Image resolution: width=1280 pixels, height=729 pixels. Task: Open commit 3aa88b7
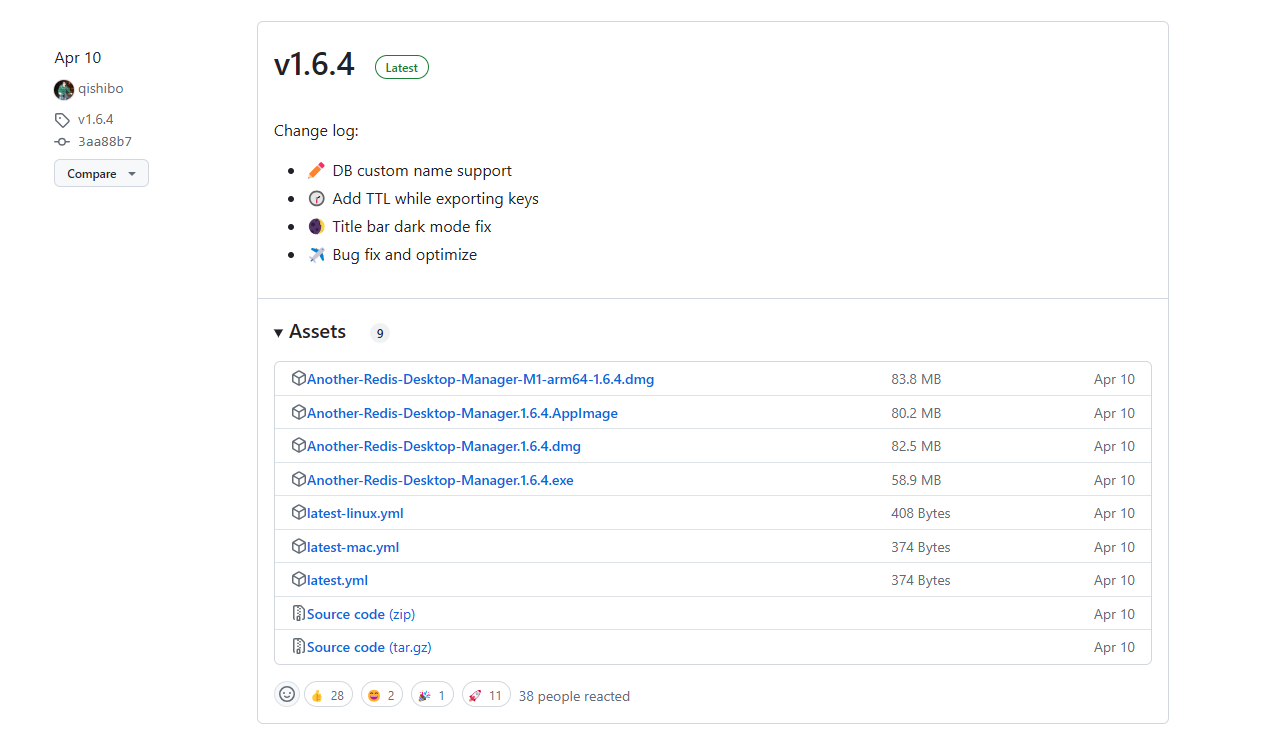105,142
